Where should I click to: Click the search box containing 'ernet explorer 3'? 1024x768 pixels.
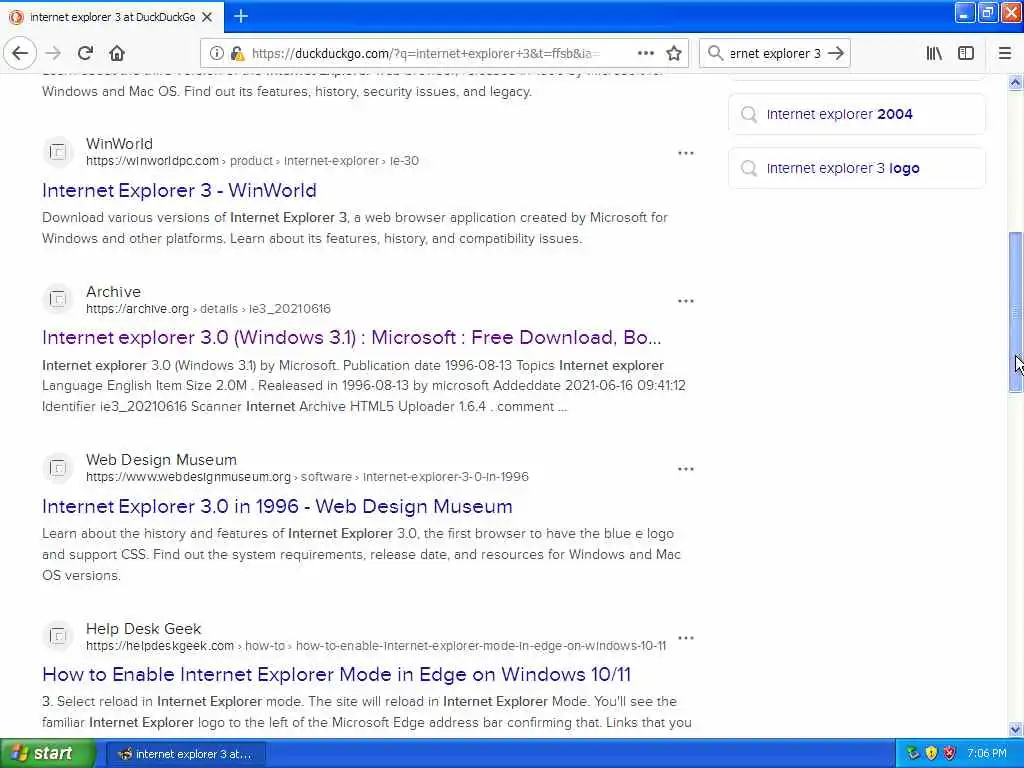pos(774,54)
